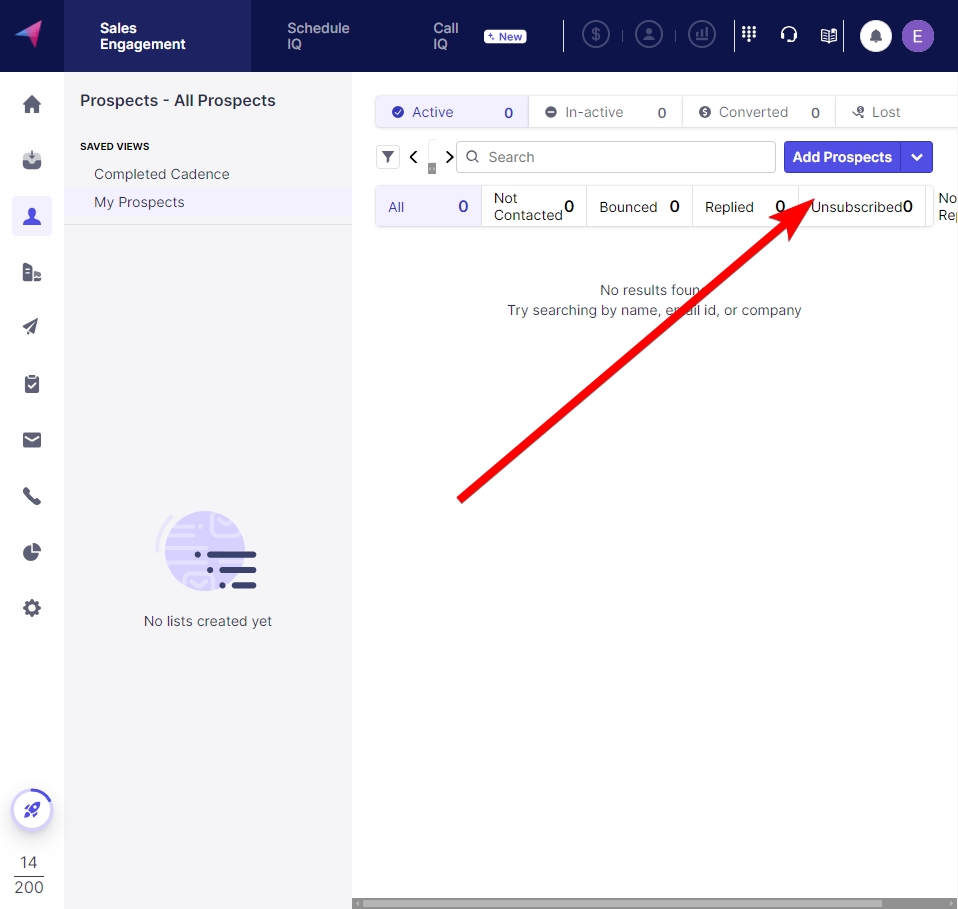Open the Completed Cadence saved view
Viewport: 958px width, 909px height.
pyautogui.click(x=162, y=174)
